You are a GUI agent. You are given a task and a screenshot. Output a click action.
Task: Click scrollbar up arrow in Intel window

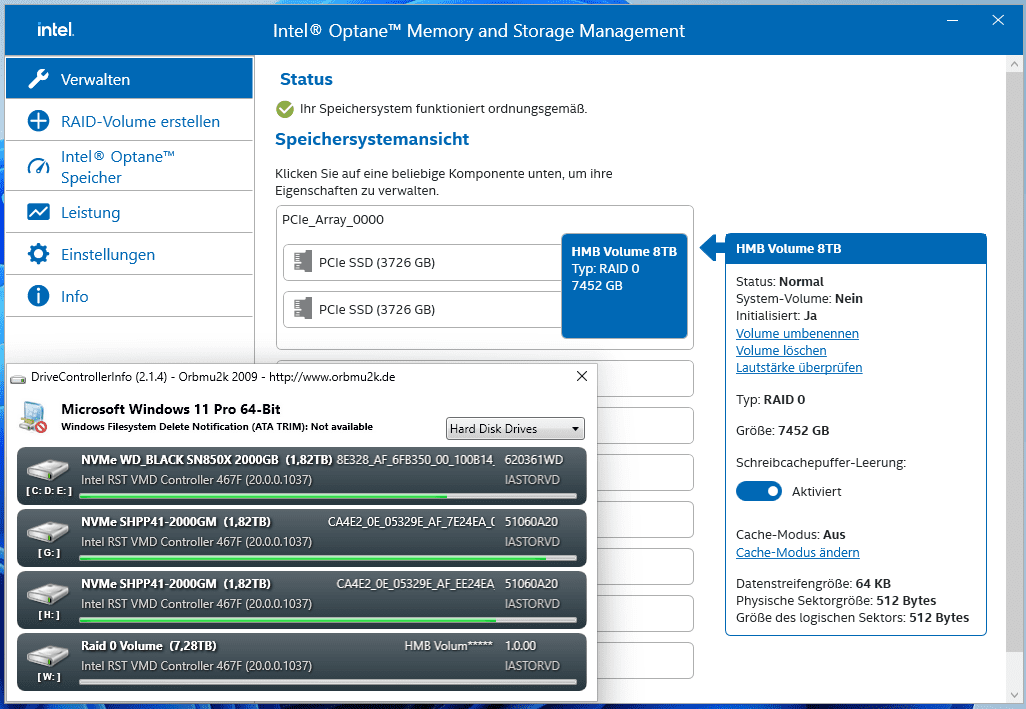pyautogui.click(x=1014, y=64)
